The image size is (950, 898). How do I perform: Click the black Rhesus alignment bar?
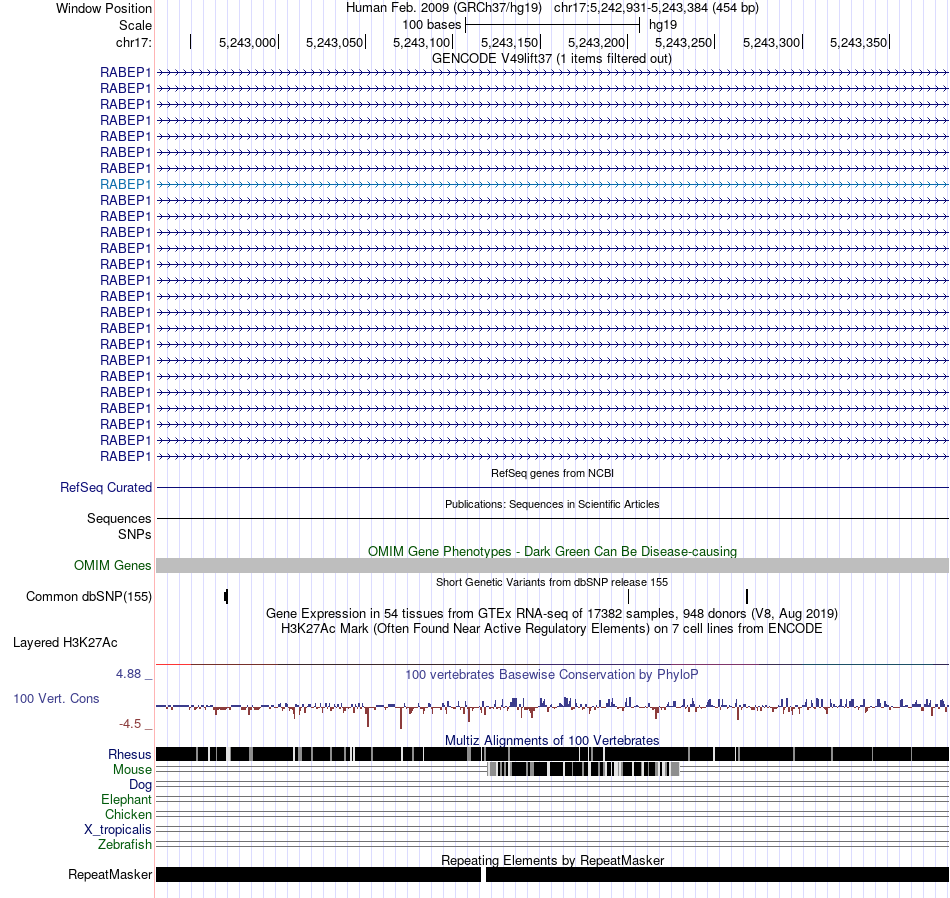pyautogui.click(x=552, y=754)
